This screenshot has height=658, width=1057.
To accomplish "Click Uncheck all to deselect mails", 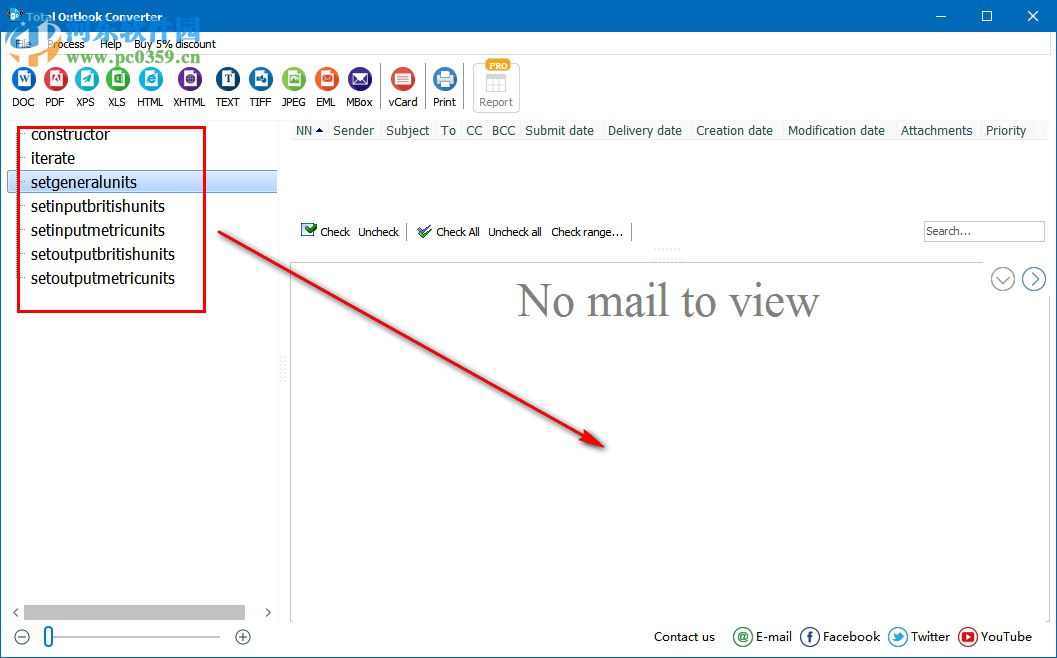I will (514, 232).
